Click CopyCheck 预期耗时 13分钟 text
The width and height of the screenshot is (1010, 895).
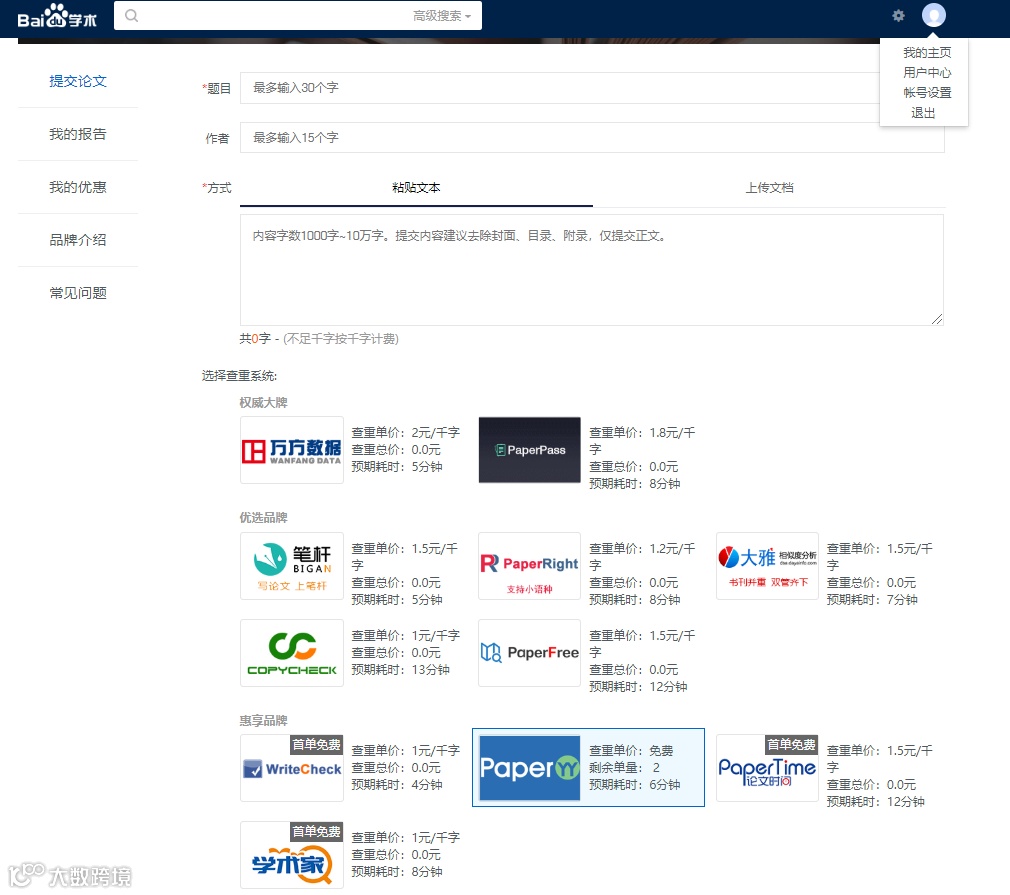click(x=400, y=669)
